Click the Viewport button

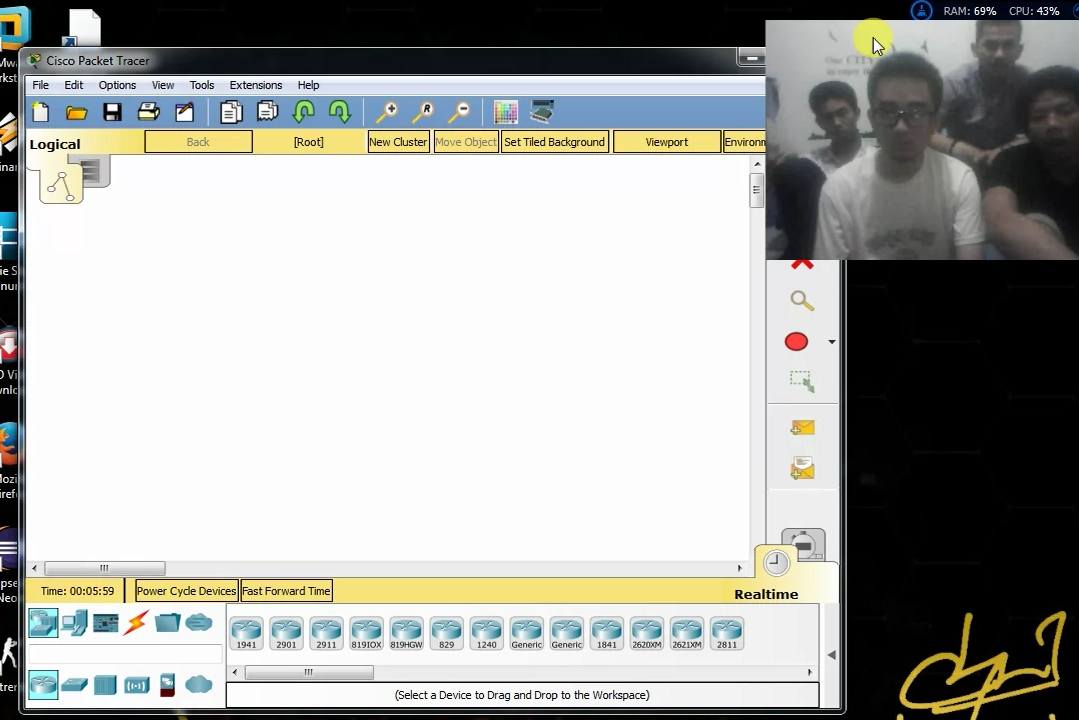pos(666,142)
